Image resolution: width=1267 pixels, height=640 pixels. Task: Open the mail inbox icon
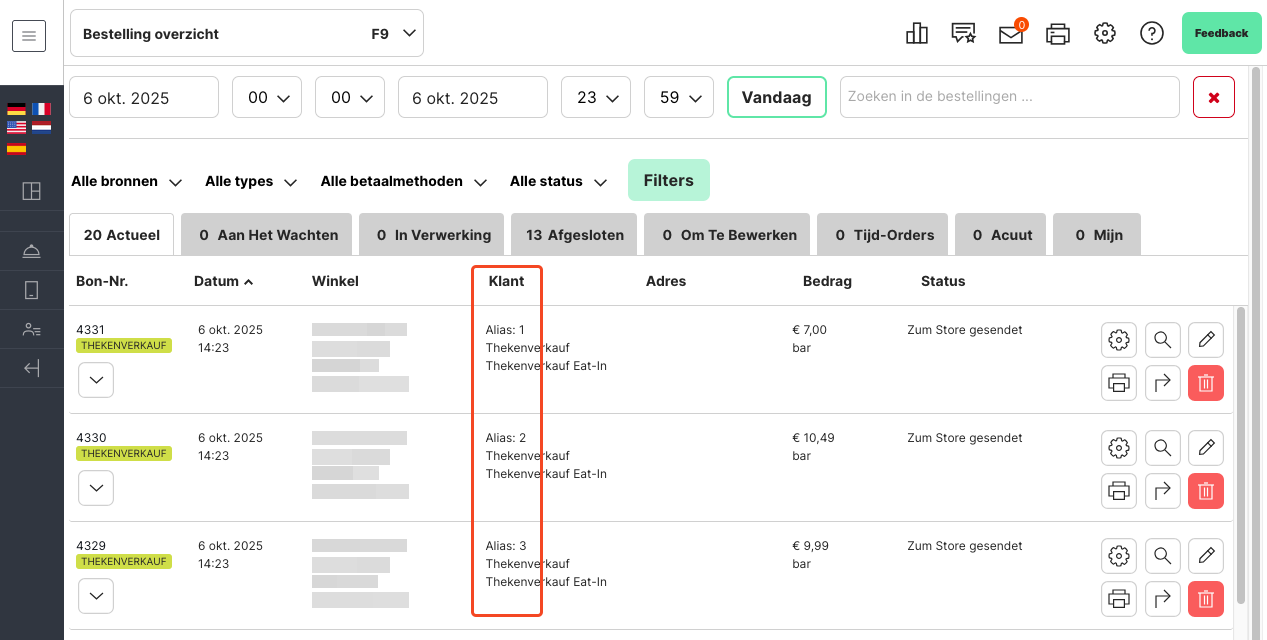click(1011, 34)
